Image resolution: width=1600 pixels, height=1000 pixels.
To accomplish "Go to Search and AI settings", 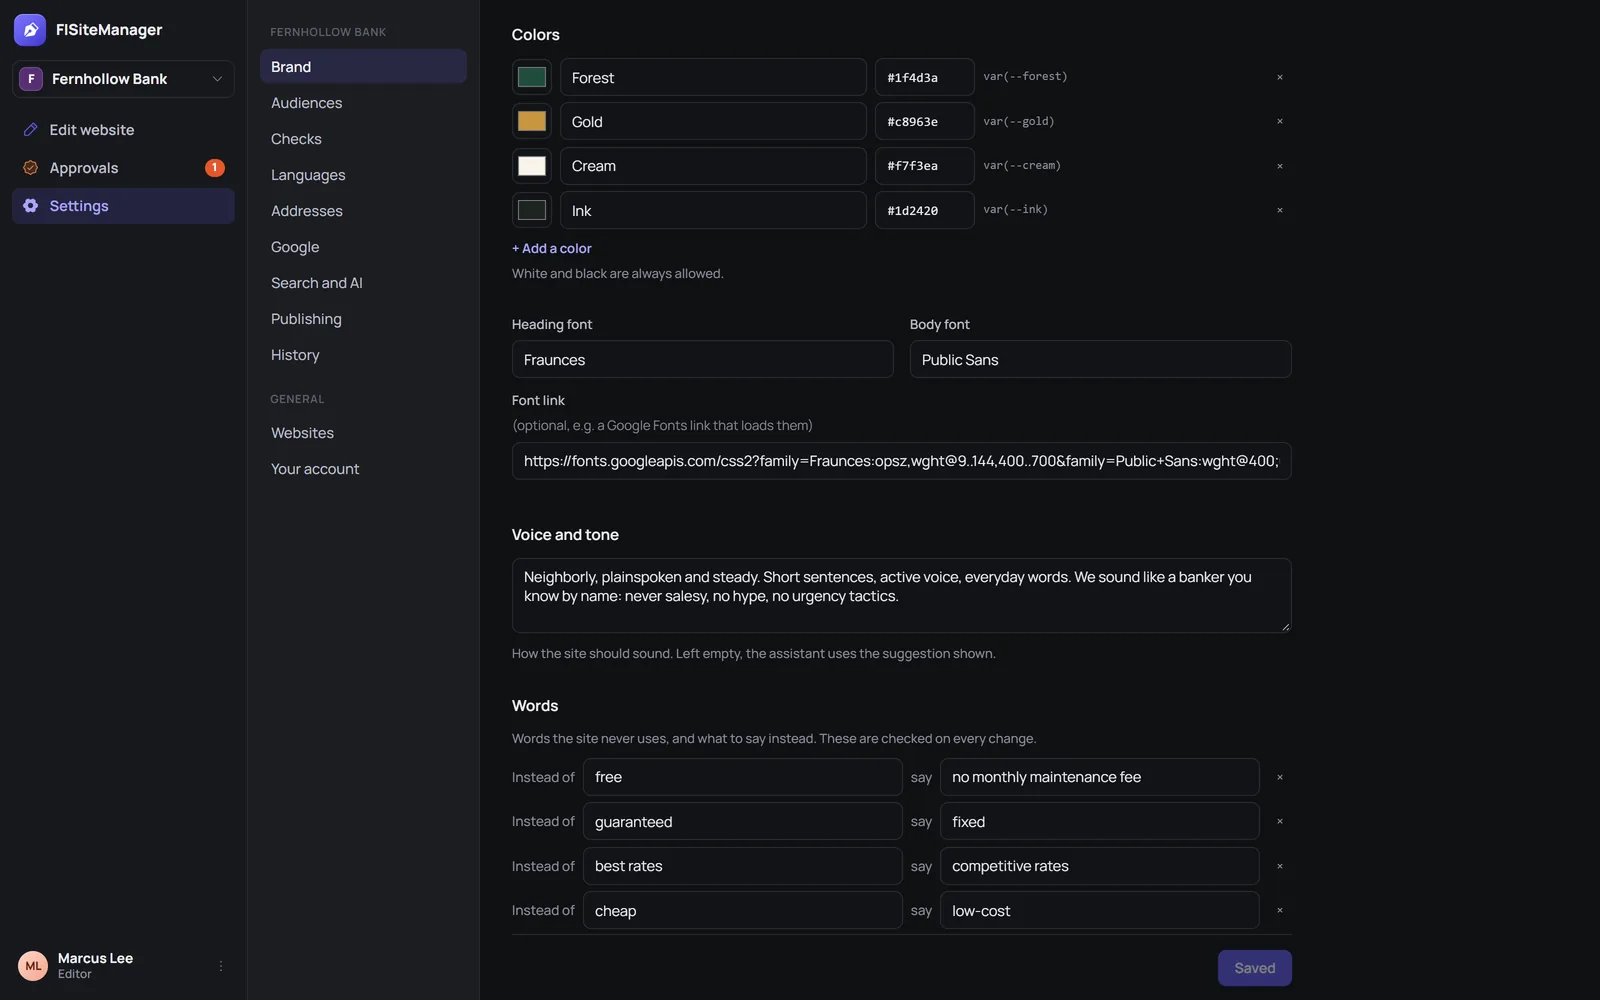I will [x=363, y=283].
